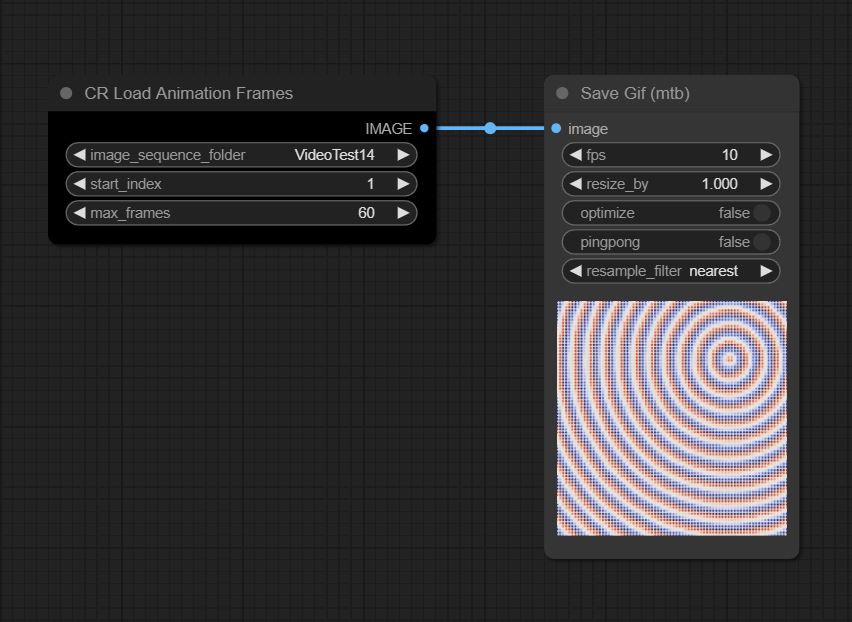Select previous resample_filter option
Image resolution: width=852 pixels, height=622 pixels.
tap(575, 271)
